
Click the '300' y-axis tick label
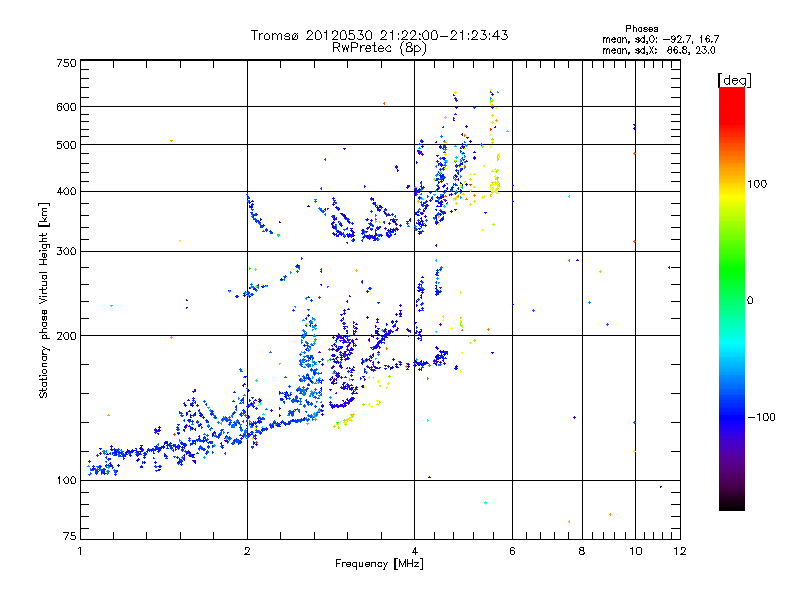[67, 251]
